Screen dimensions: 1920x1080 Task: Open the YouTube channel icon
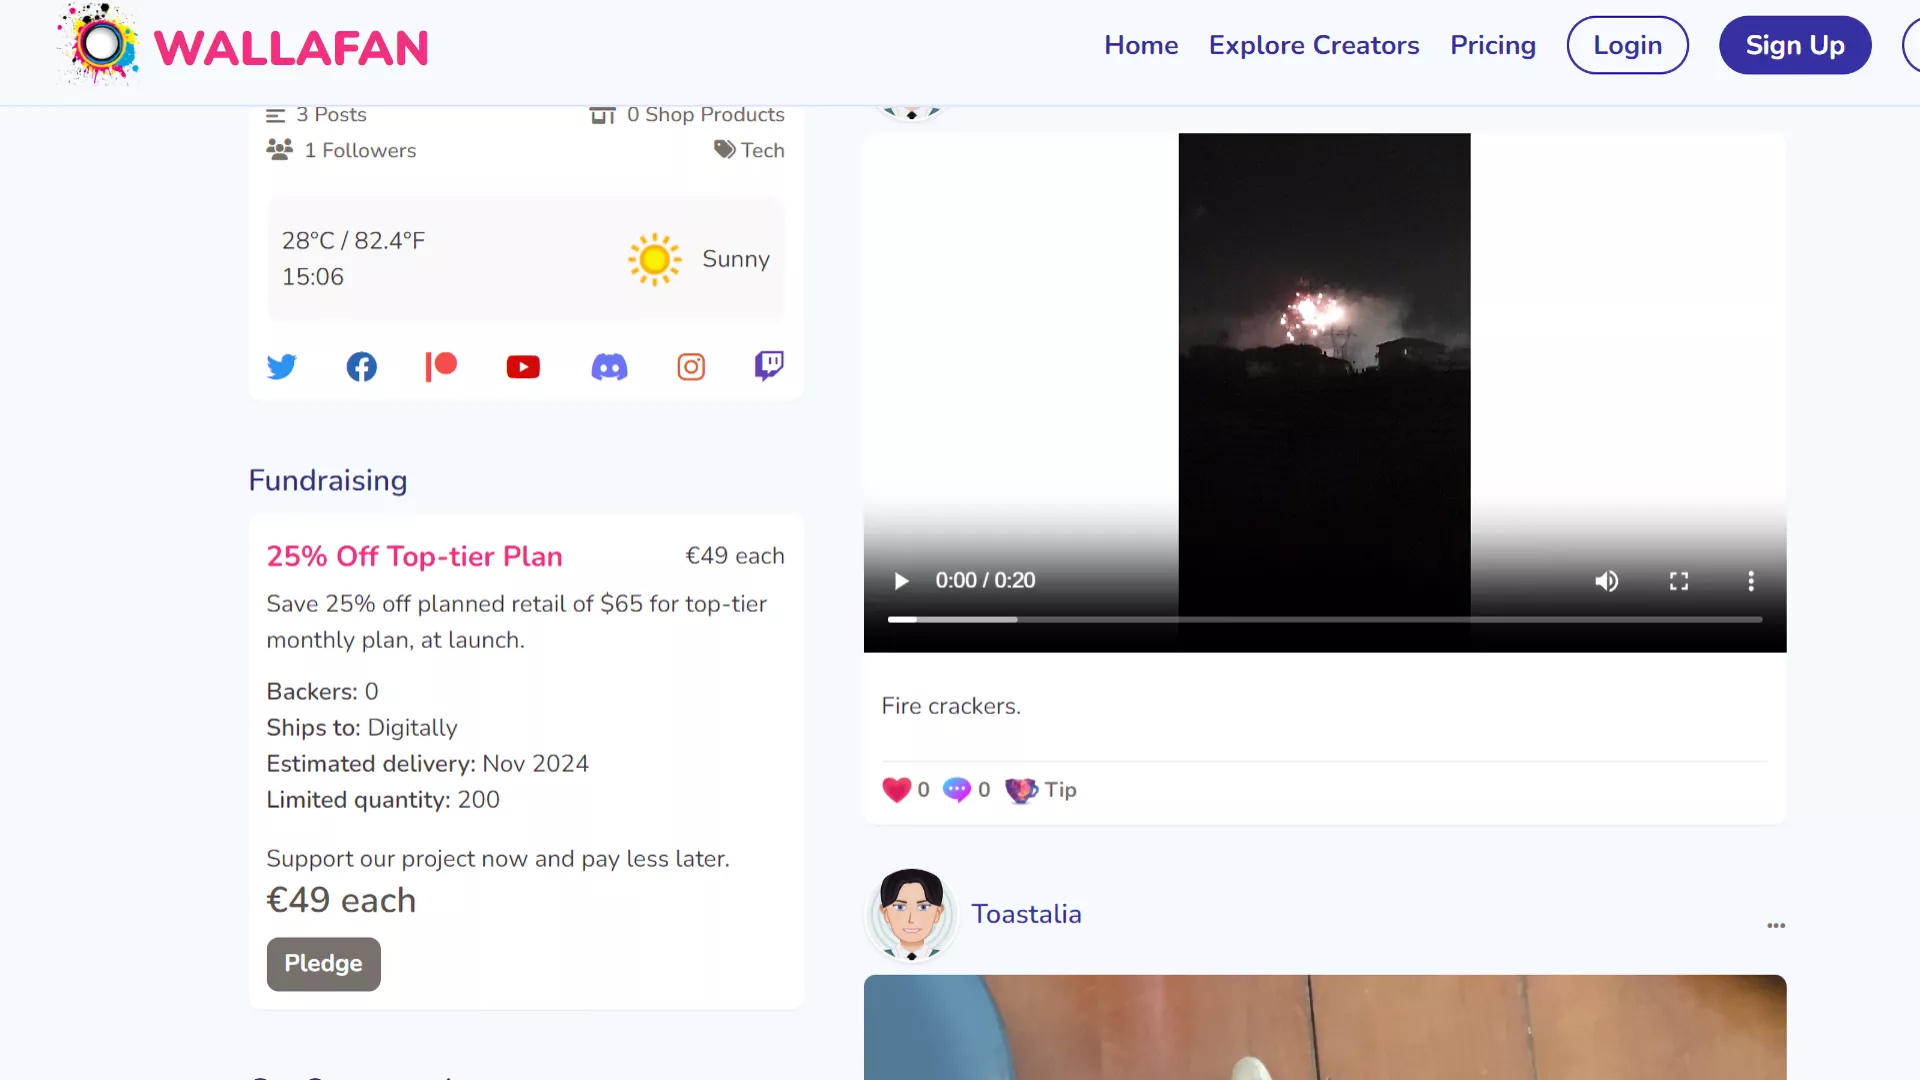pos(523,367)
